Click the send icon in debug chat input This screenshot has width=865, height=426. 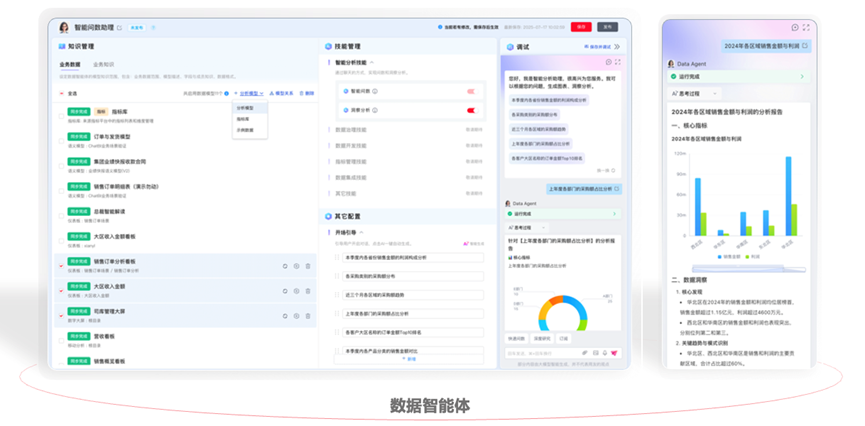point(616,352)
